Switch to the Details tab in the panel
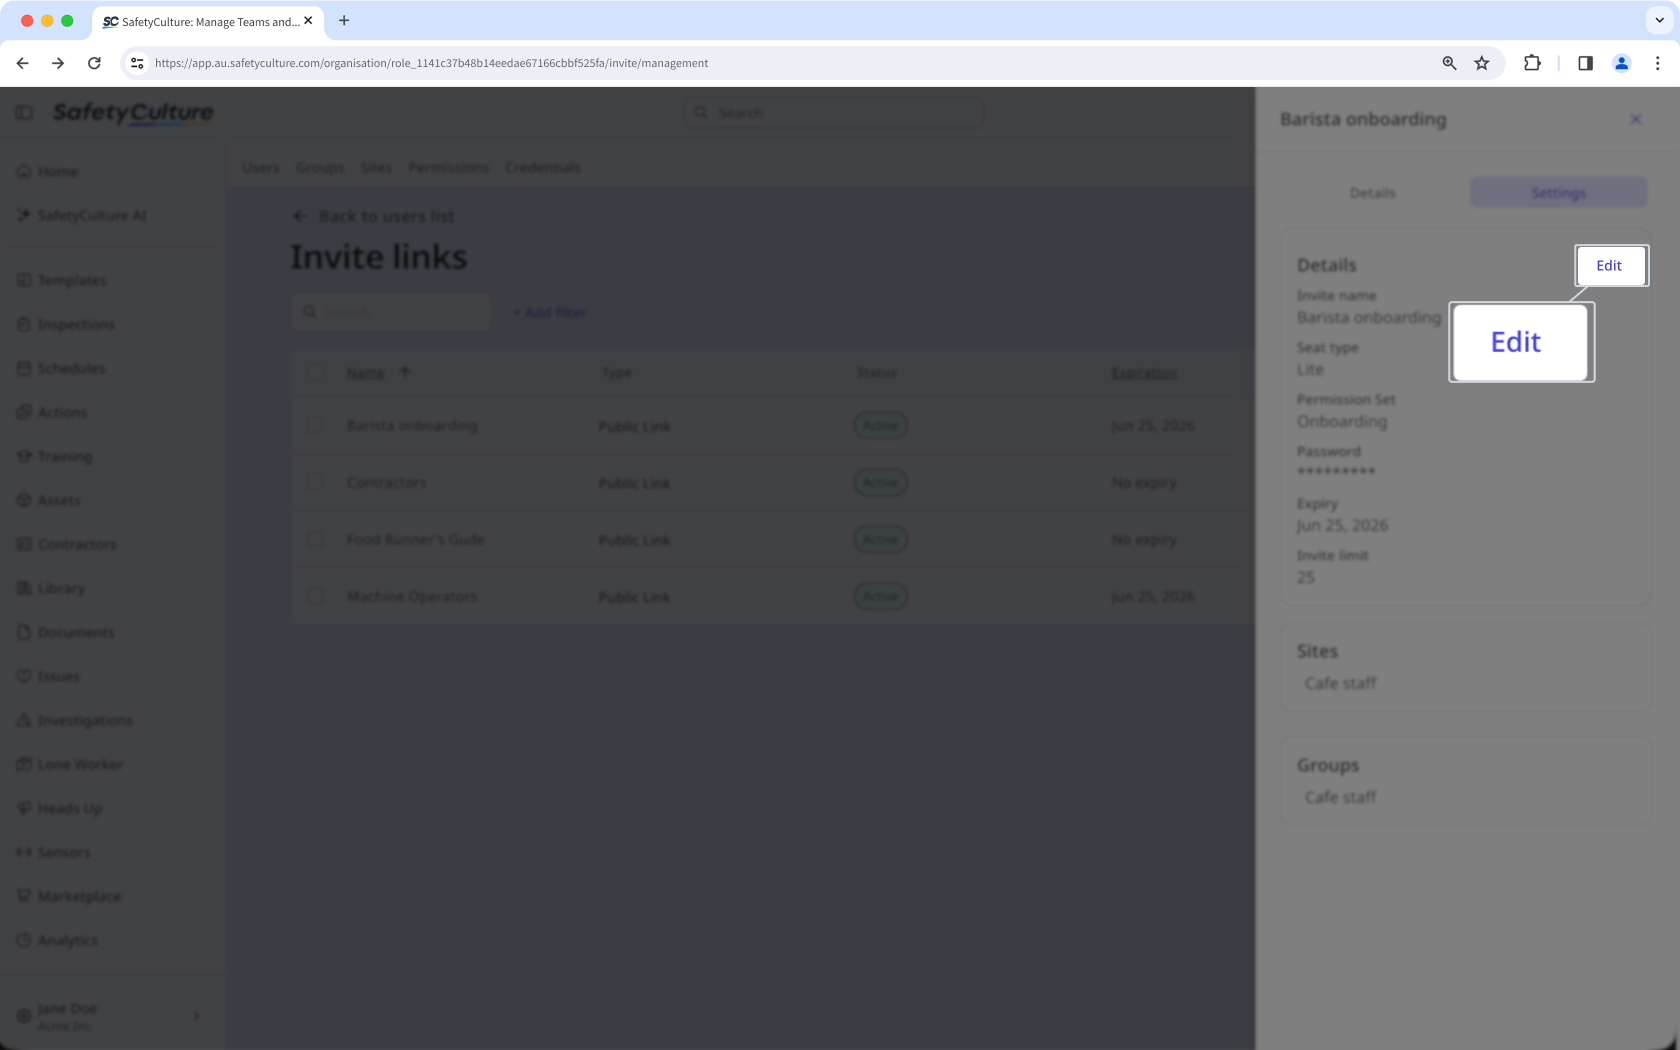Image resolution: width=1680 pixels, height=1050 pixels. [1372, 193]
